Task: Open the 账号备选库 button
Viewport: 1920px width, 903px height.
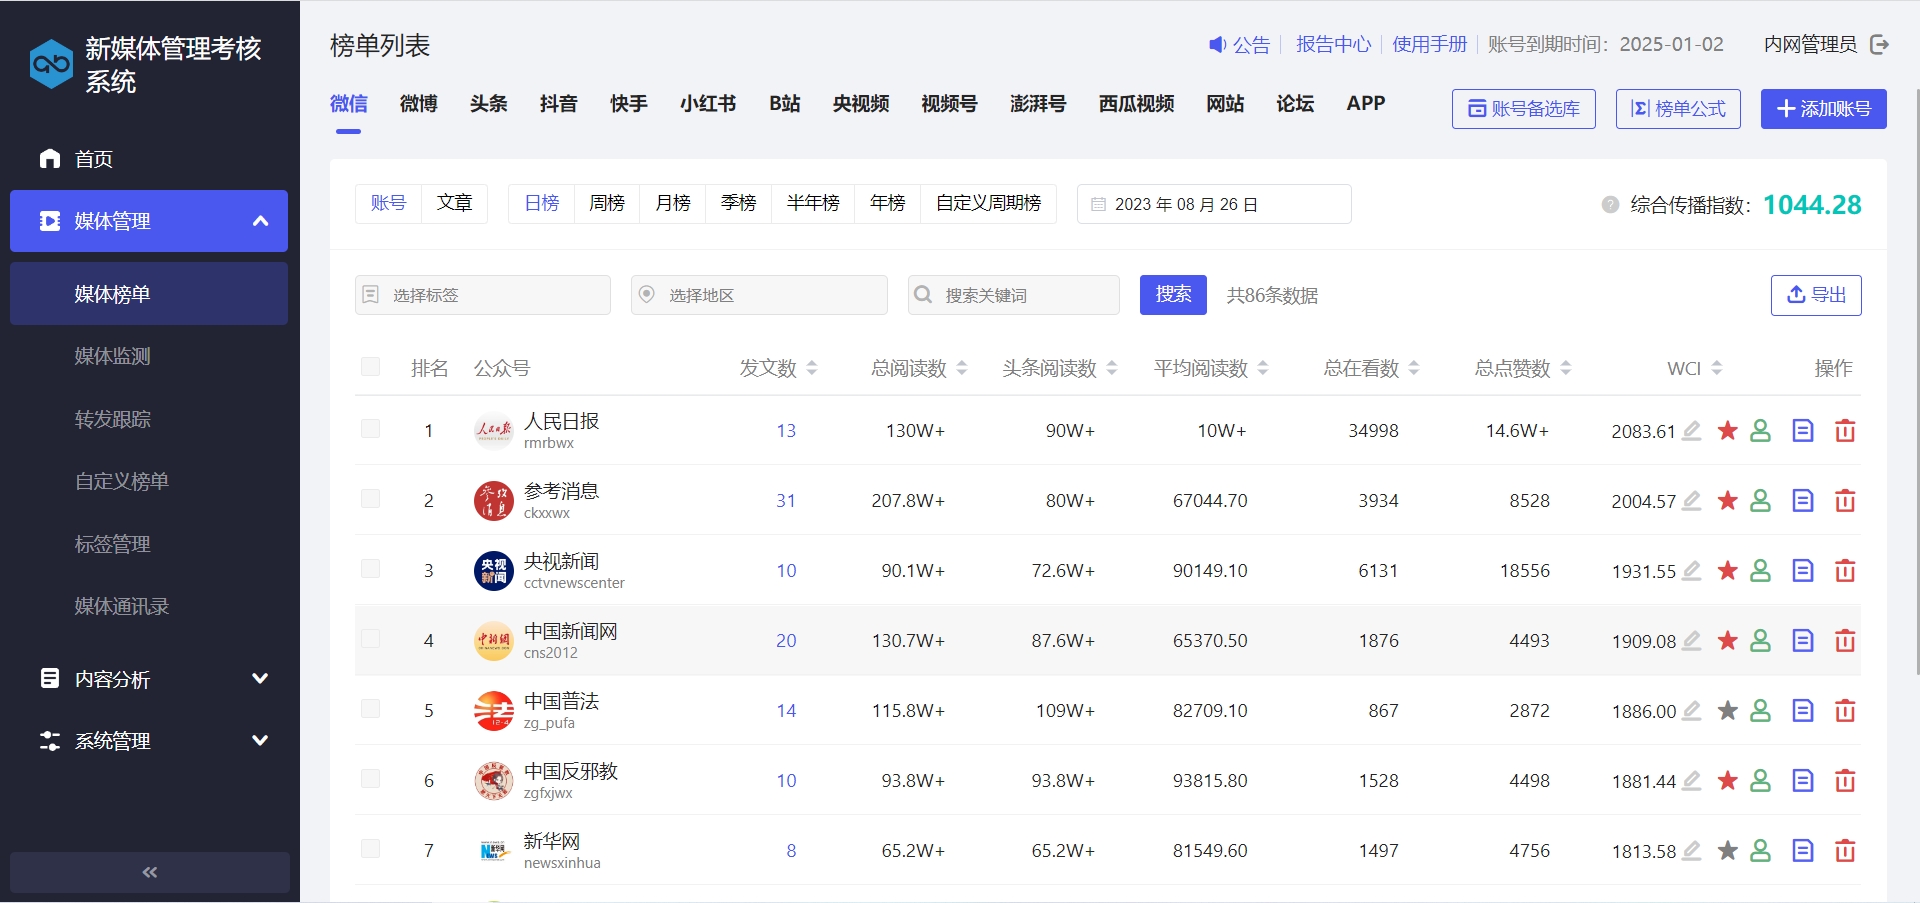Action: pos(1523,109)
